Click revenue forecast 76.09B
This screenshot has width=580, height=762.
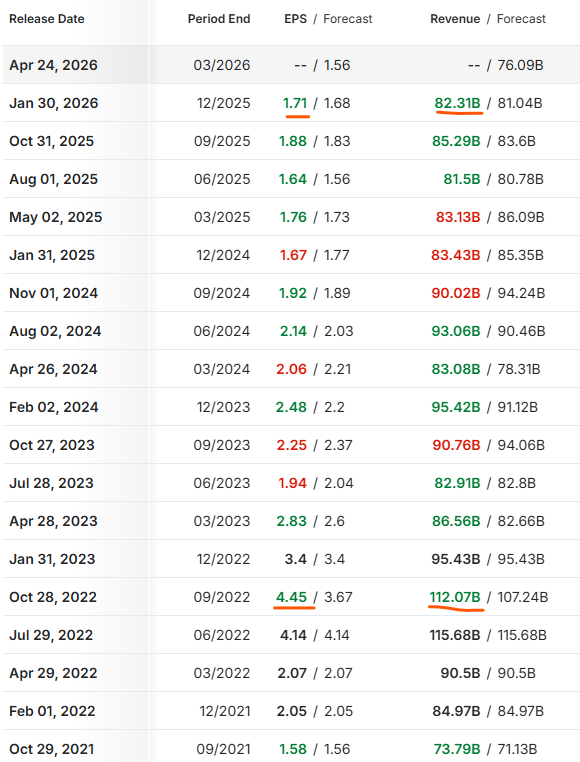pyautogui.click(x=520, y=65)
